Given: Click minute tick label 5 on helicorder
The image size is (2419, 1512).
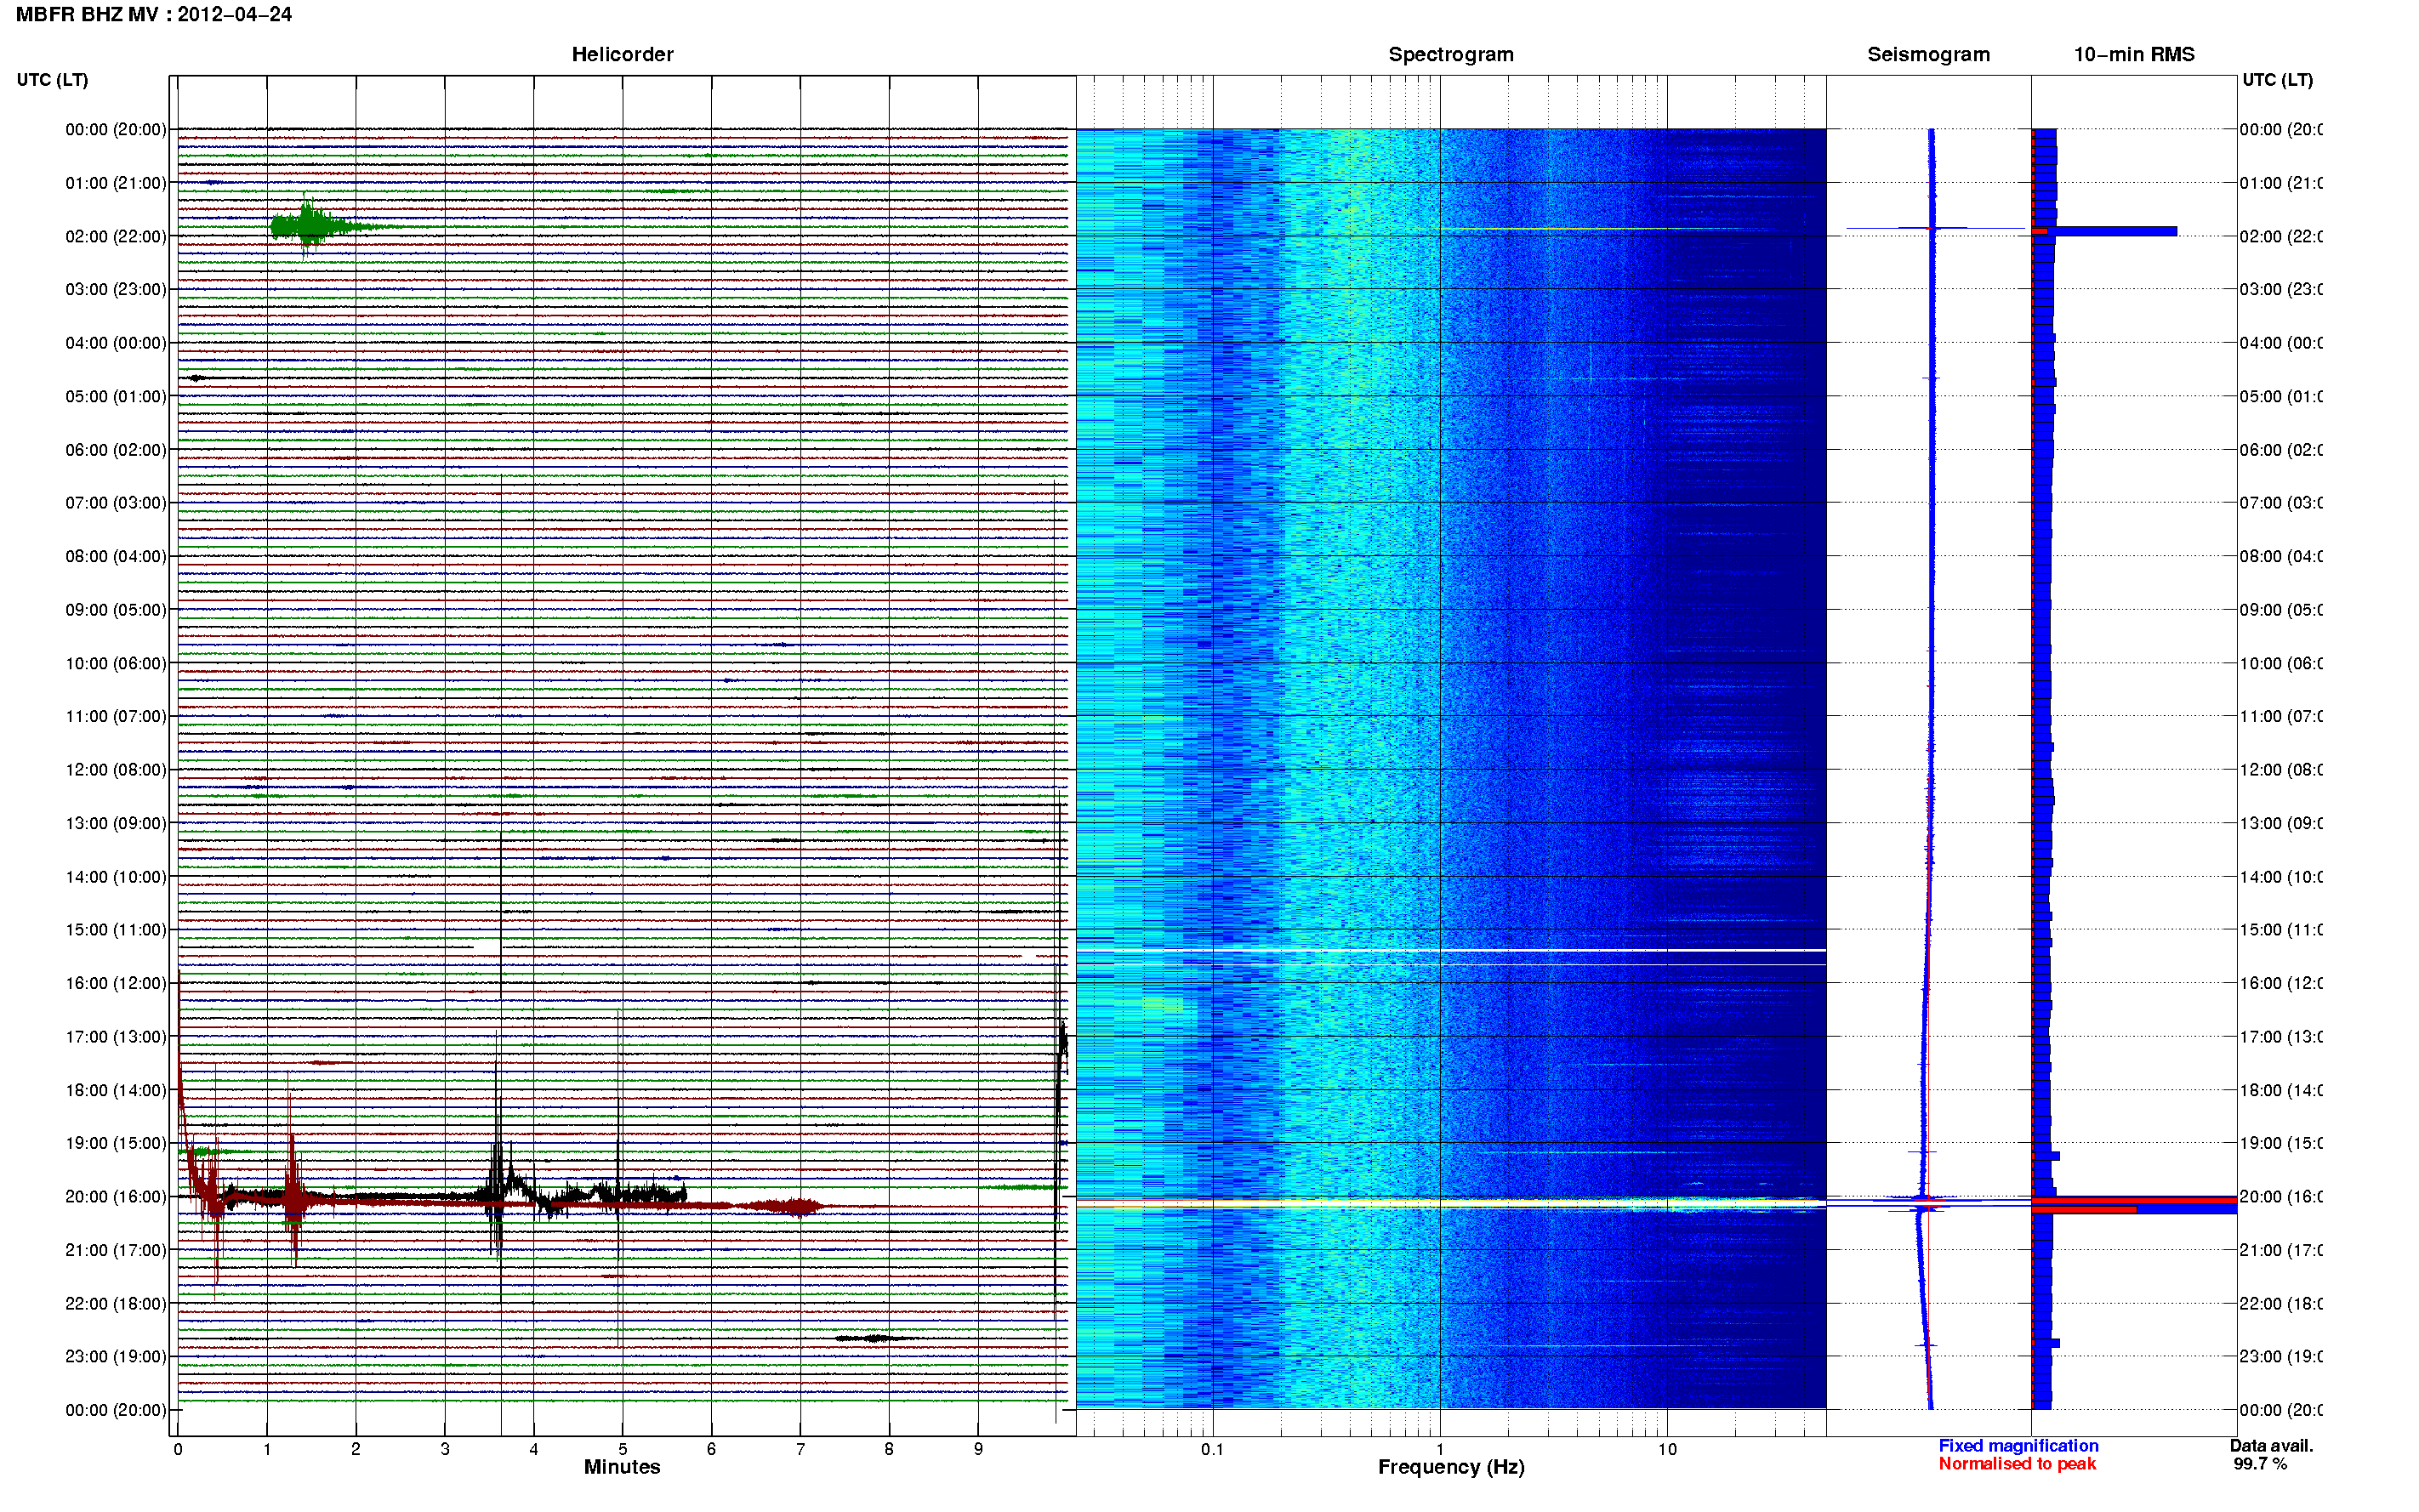Looking at the screenshot, I should [622, 1449].
